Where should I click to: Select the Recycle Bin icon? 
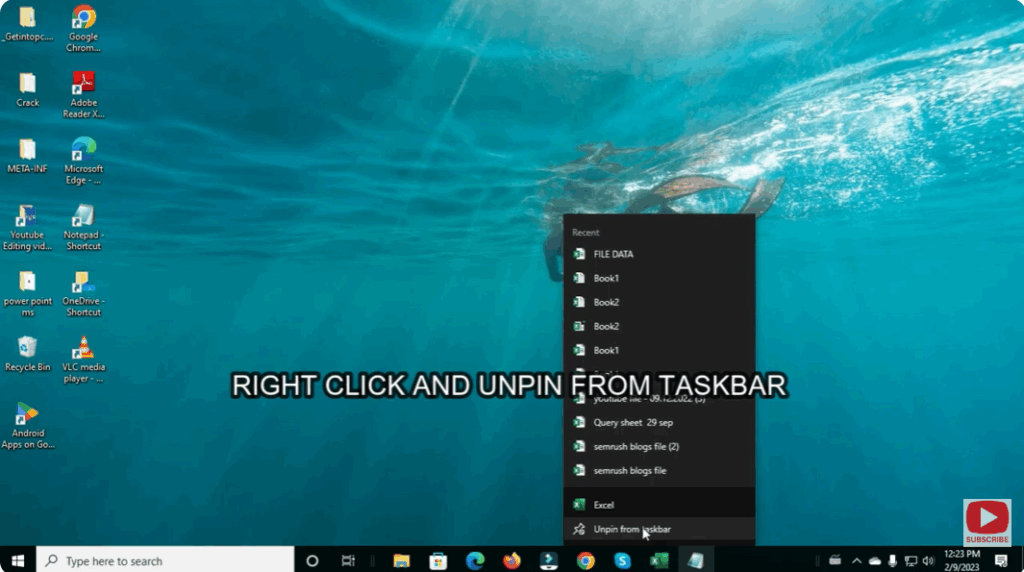click(27, 353)
